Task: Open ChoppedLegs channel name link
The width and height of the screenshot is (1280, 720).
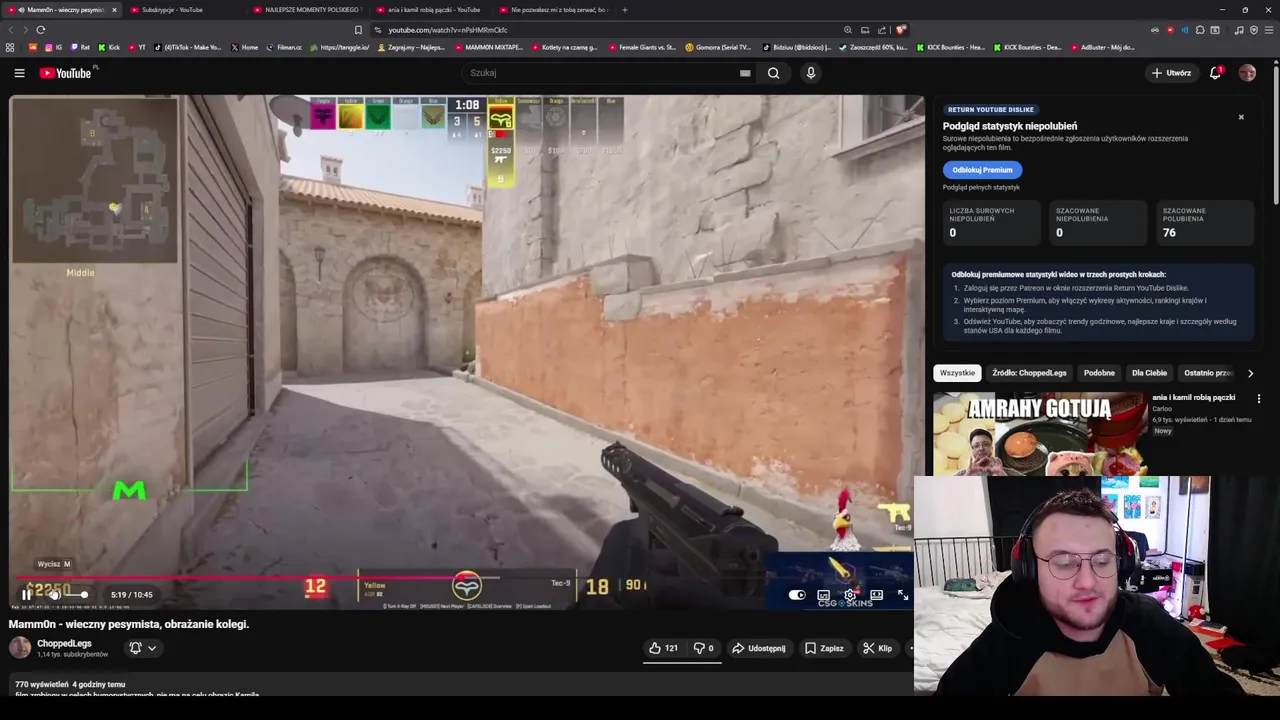Action: (64, 643)
